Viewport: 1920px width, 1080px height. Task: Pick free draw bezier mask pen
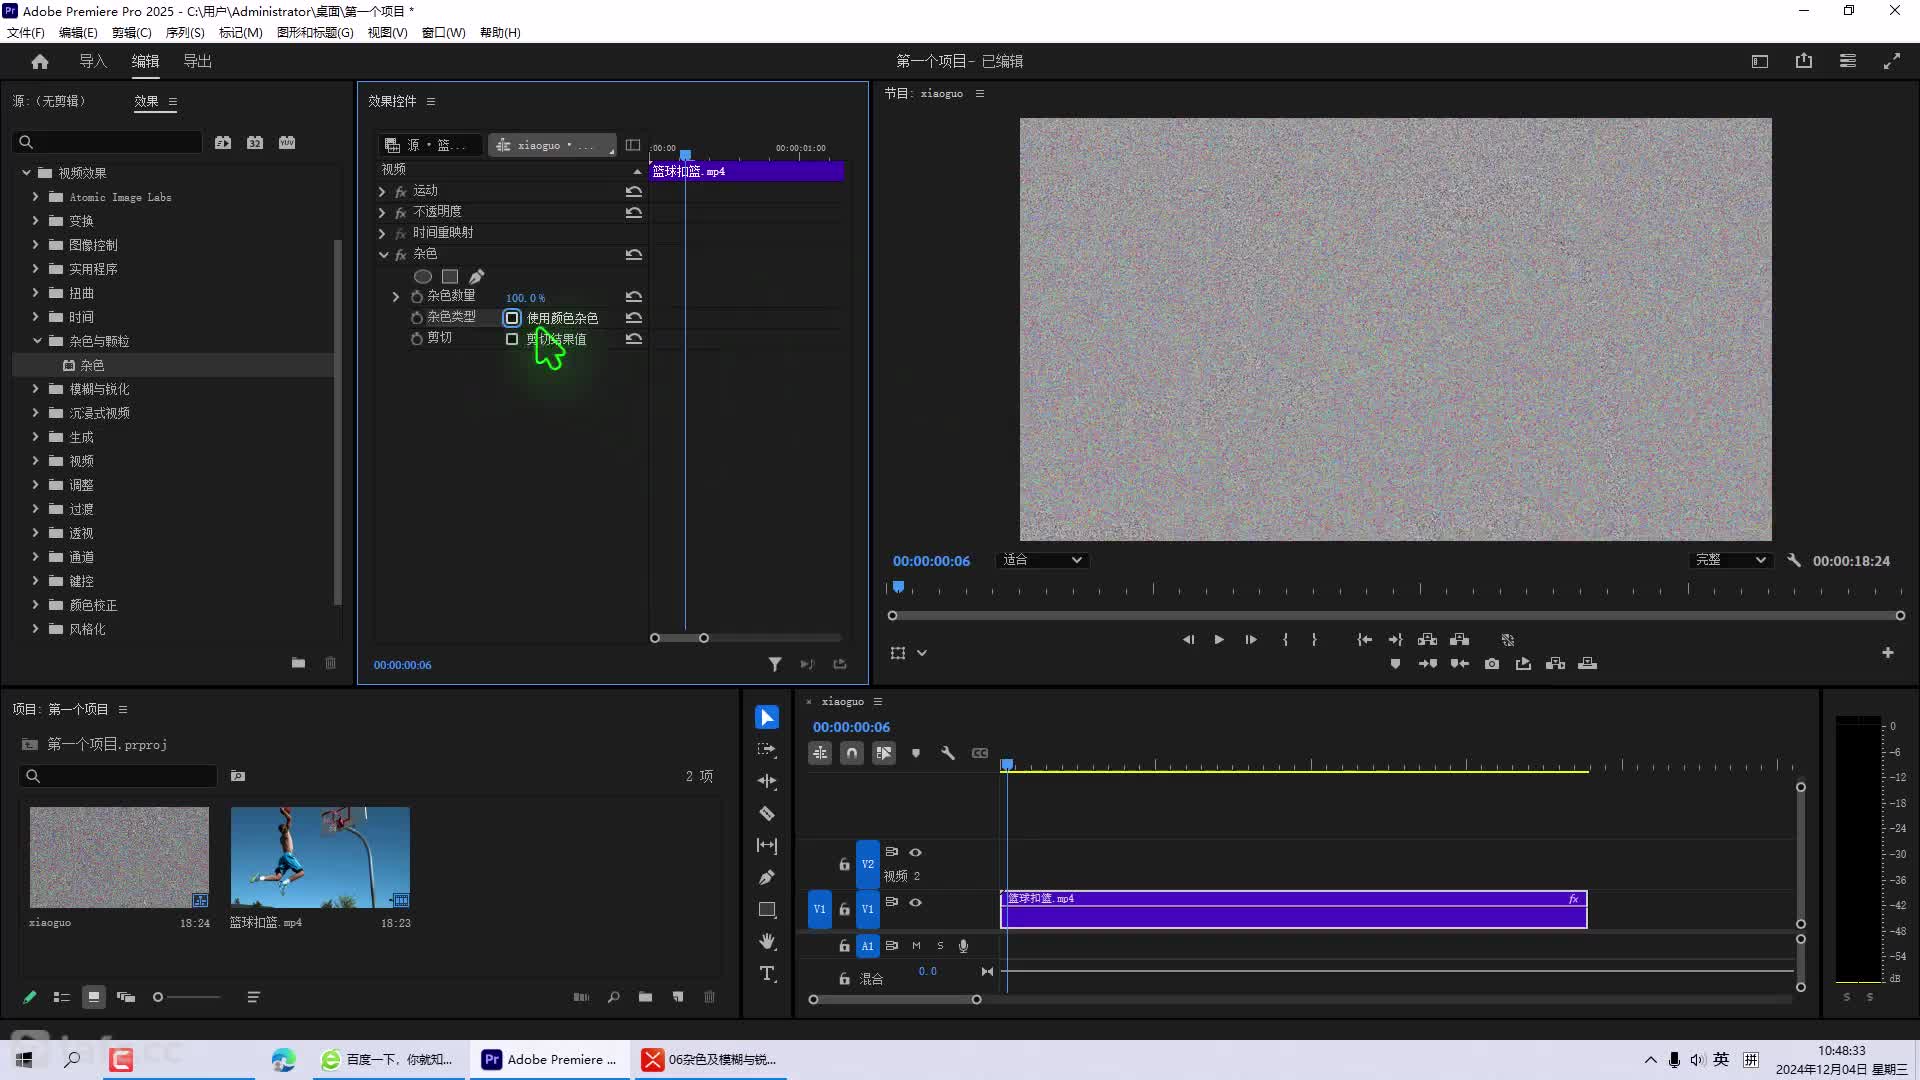click(x=477, y=276)
